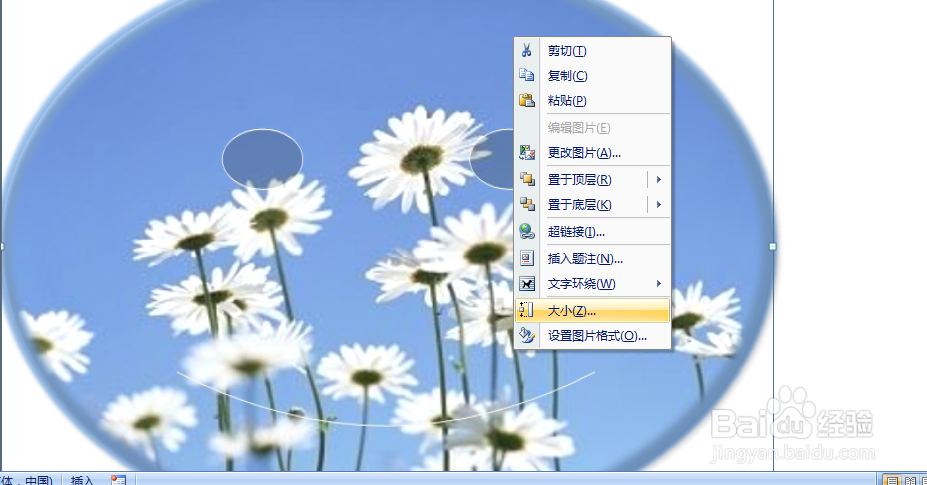Image resolution: width=927 pixels, height=485 pixels.
Task: Choose 剪切(T) from the context menu
Action: 592,51
